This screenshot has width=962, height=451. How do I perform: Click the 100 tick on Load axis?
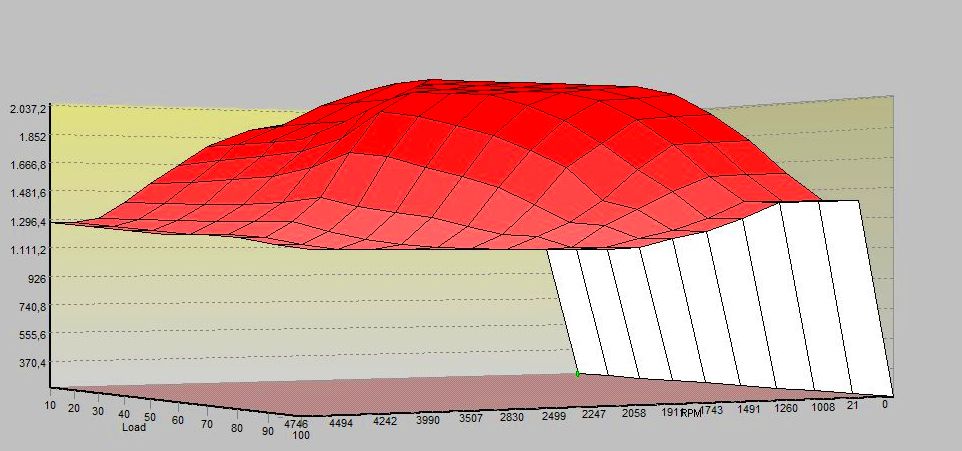coord(301,435)
